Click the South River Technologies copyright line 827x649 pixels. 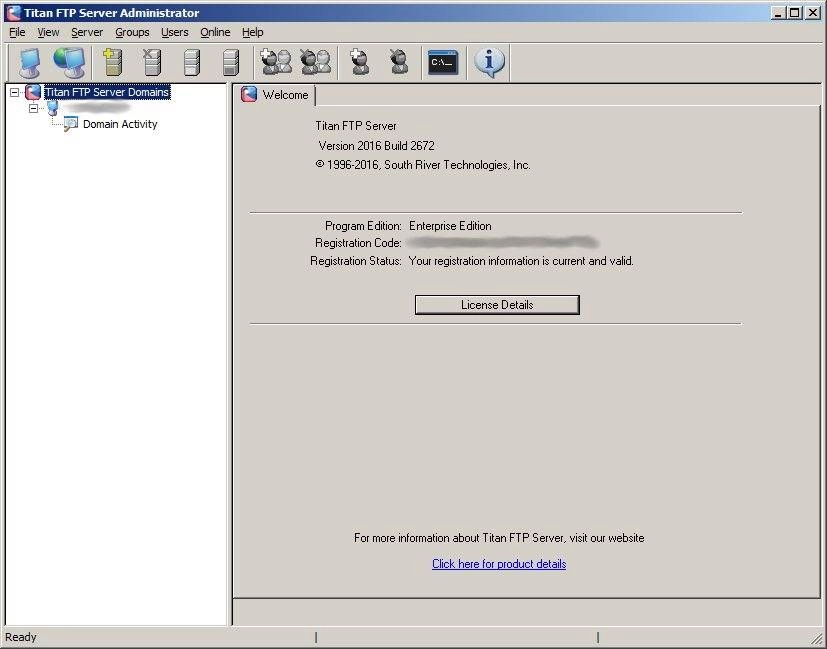point(423,165)
